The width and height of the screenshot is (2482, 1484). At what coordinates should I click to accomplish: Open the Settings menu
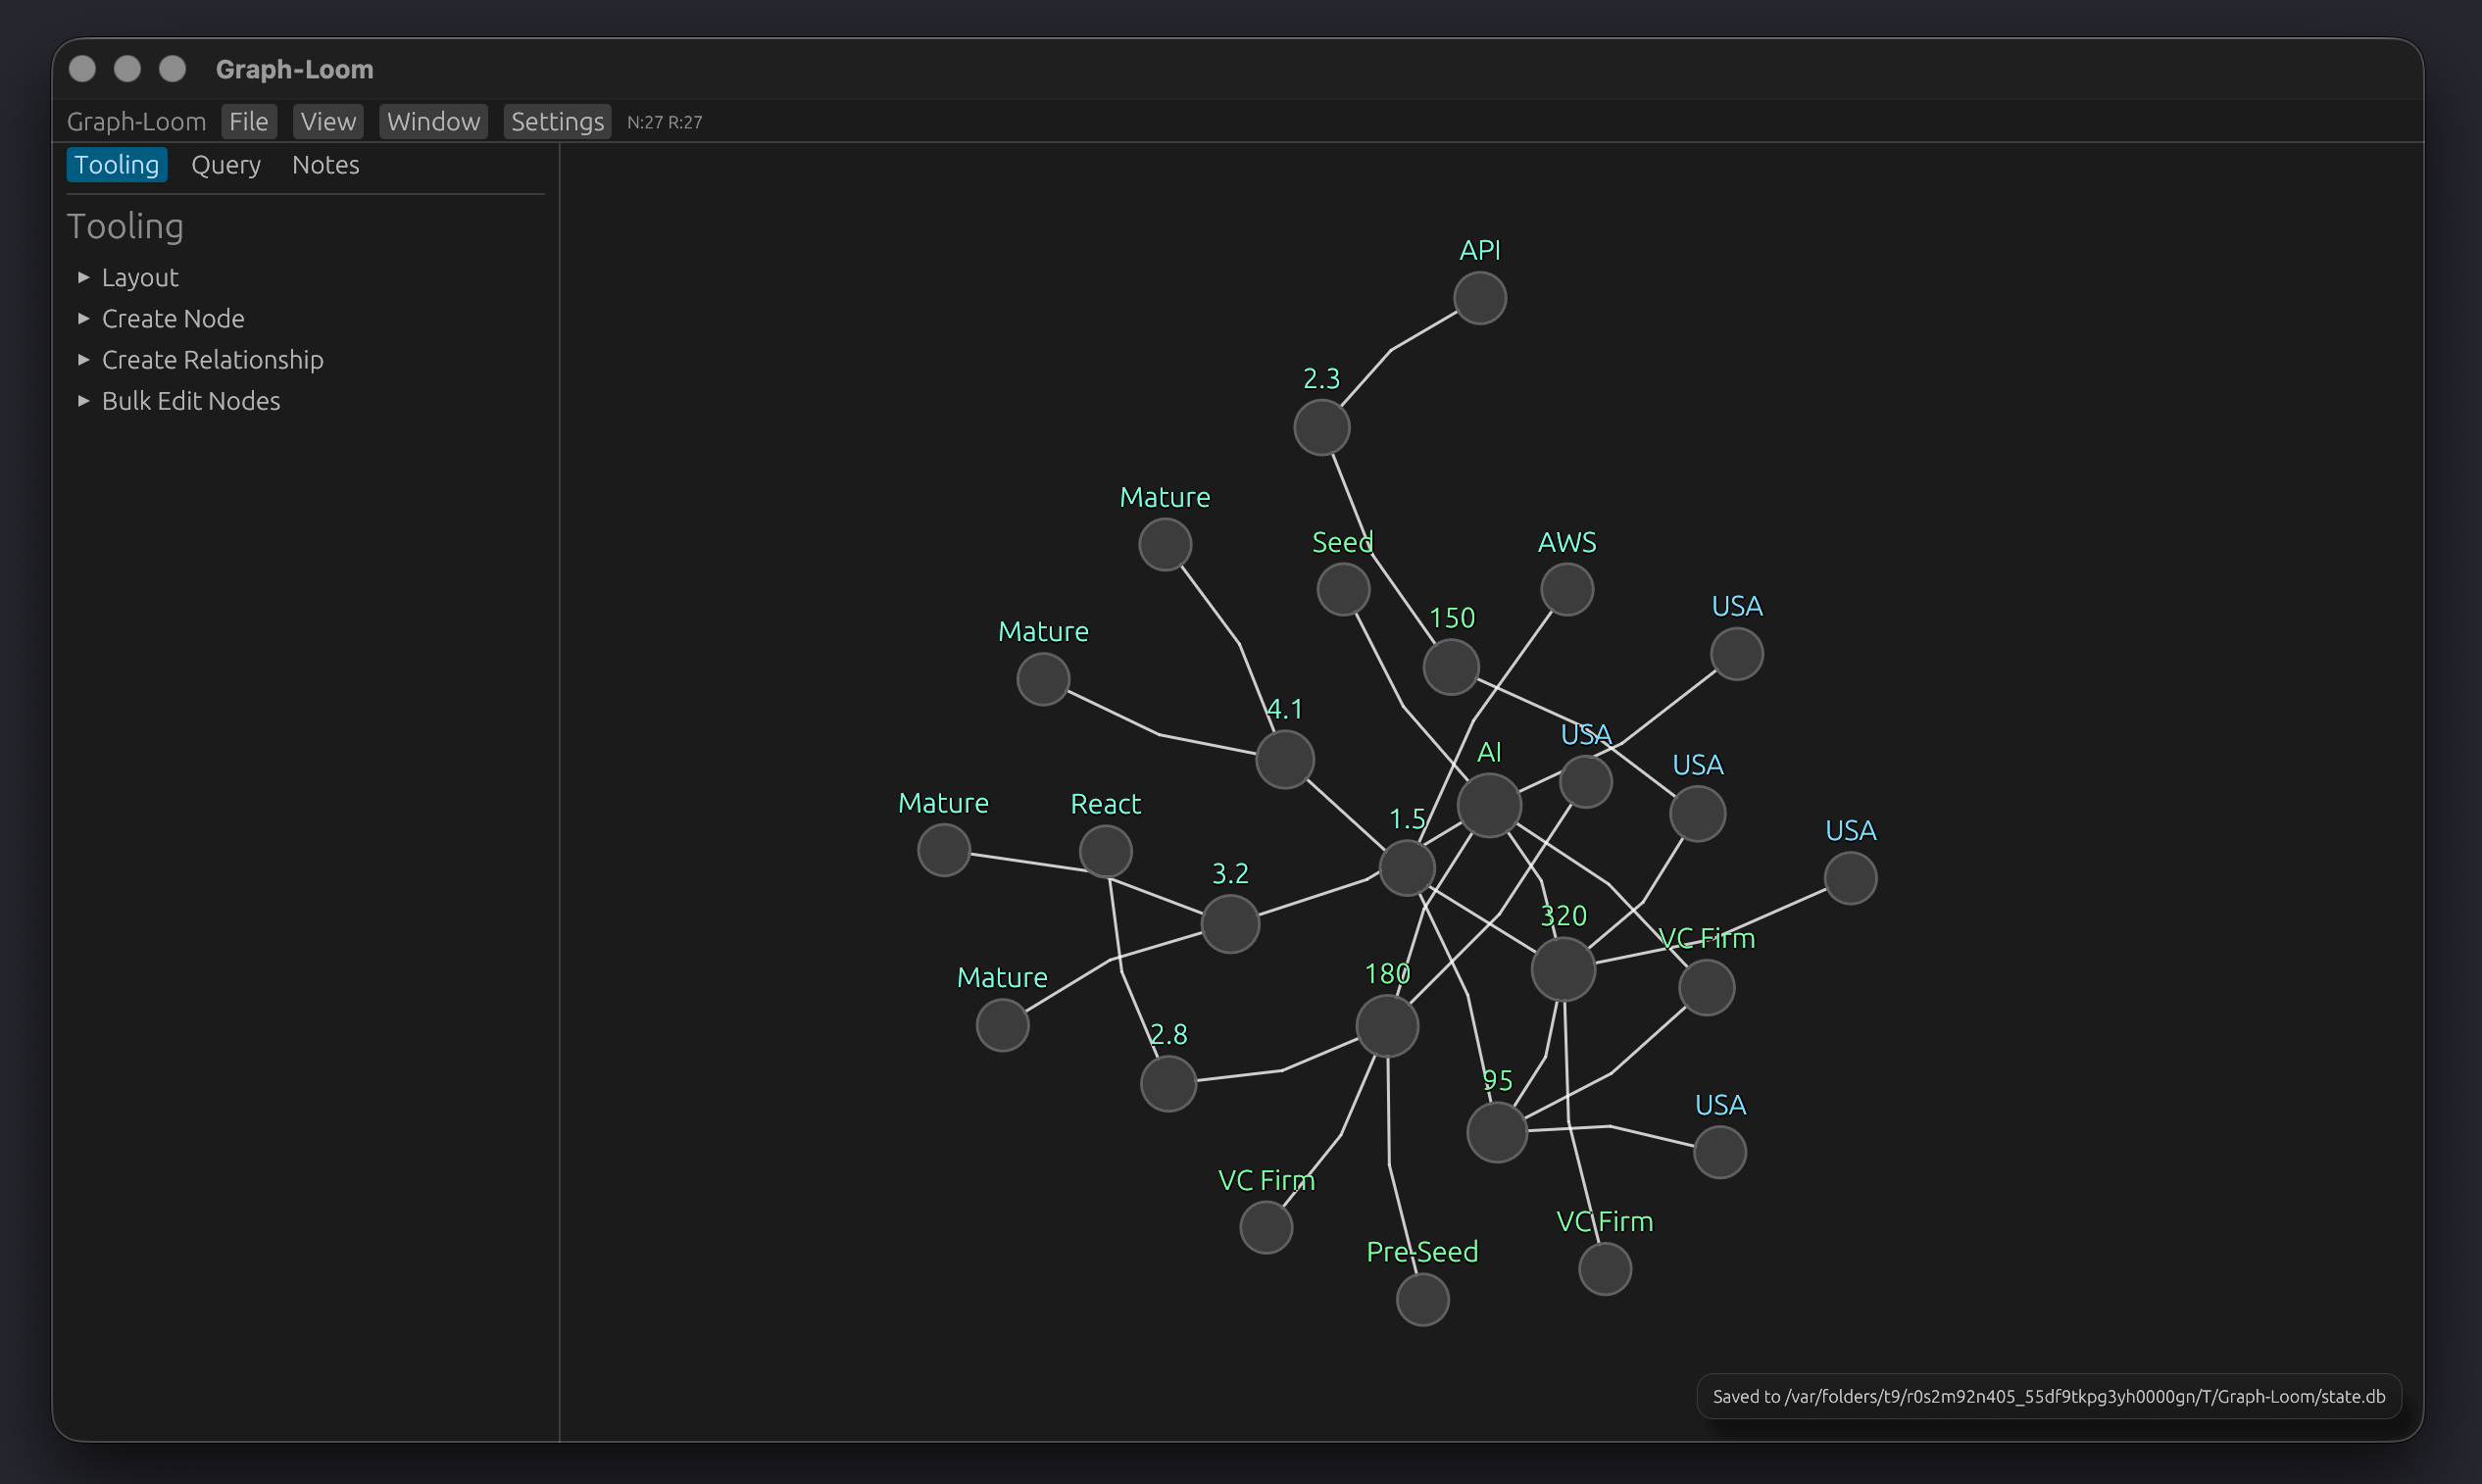(x=557, y=121)
